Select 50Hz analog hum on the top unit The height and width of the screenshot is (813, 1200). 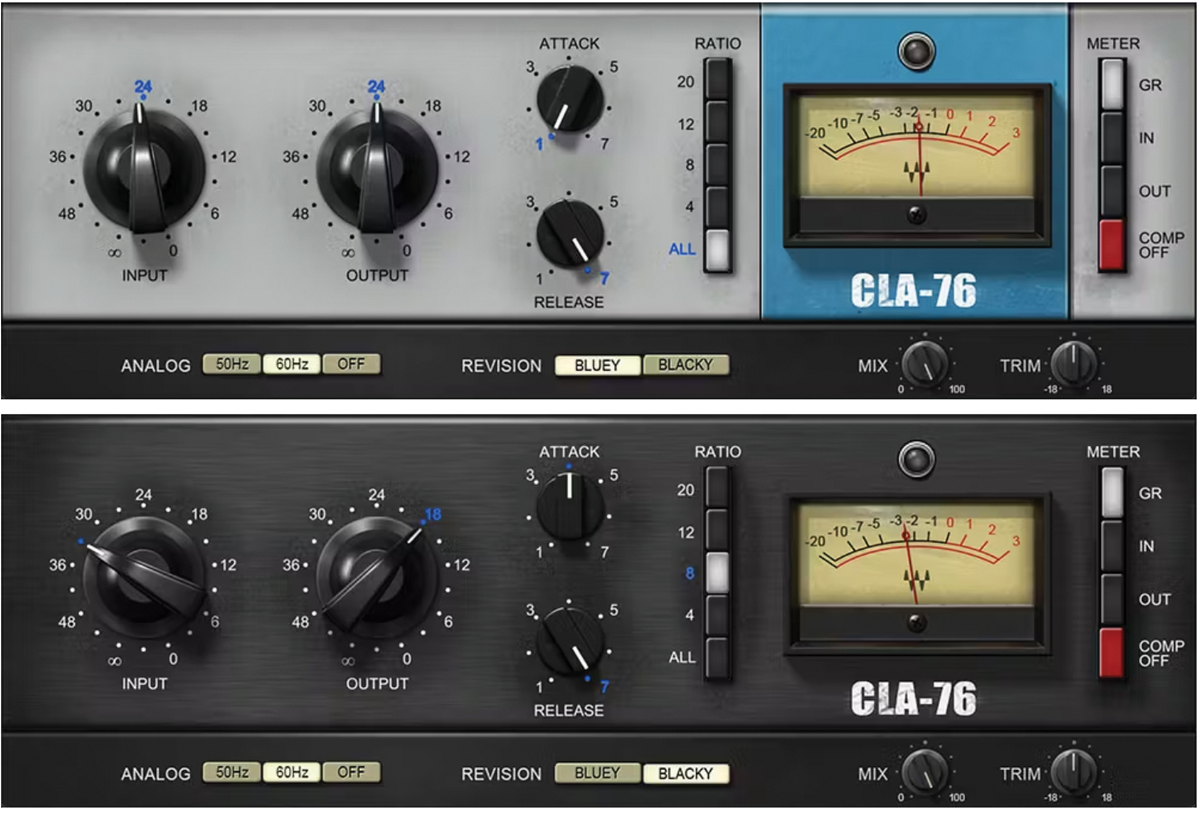234,364
